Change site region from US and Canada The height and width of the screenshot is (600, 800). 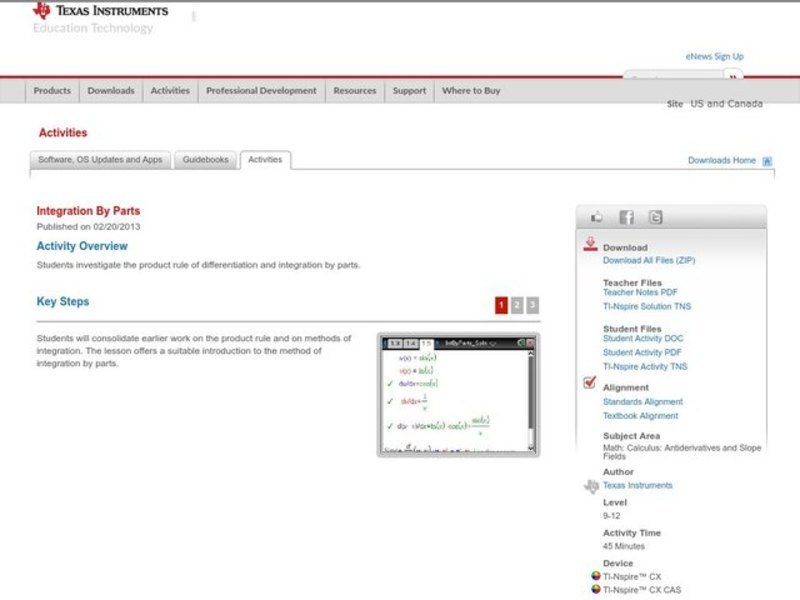coord(727,104)
